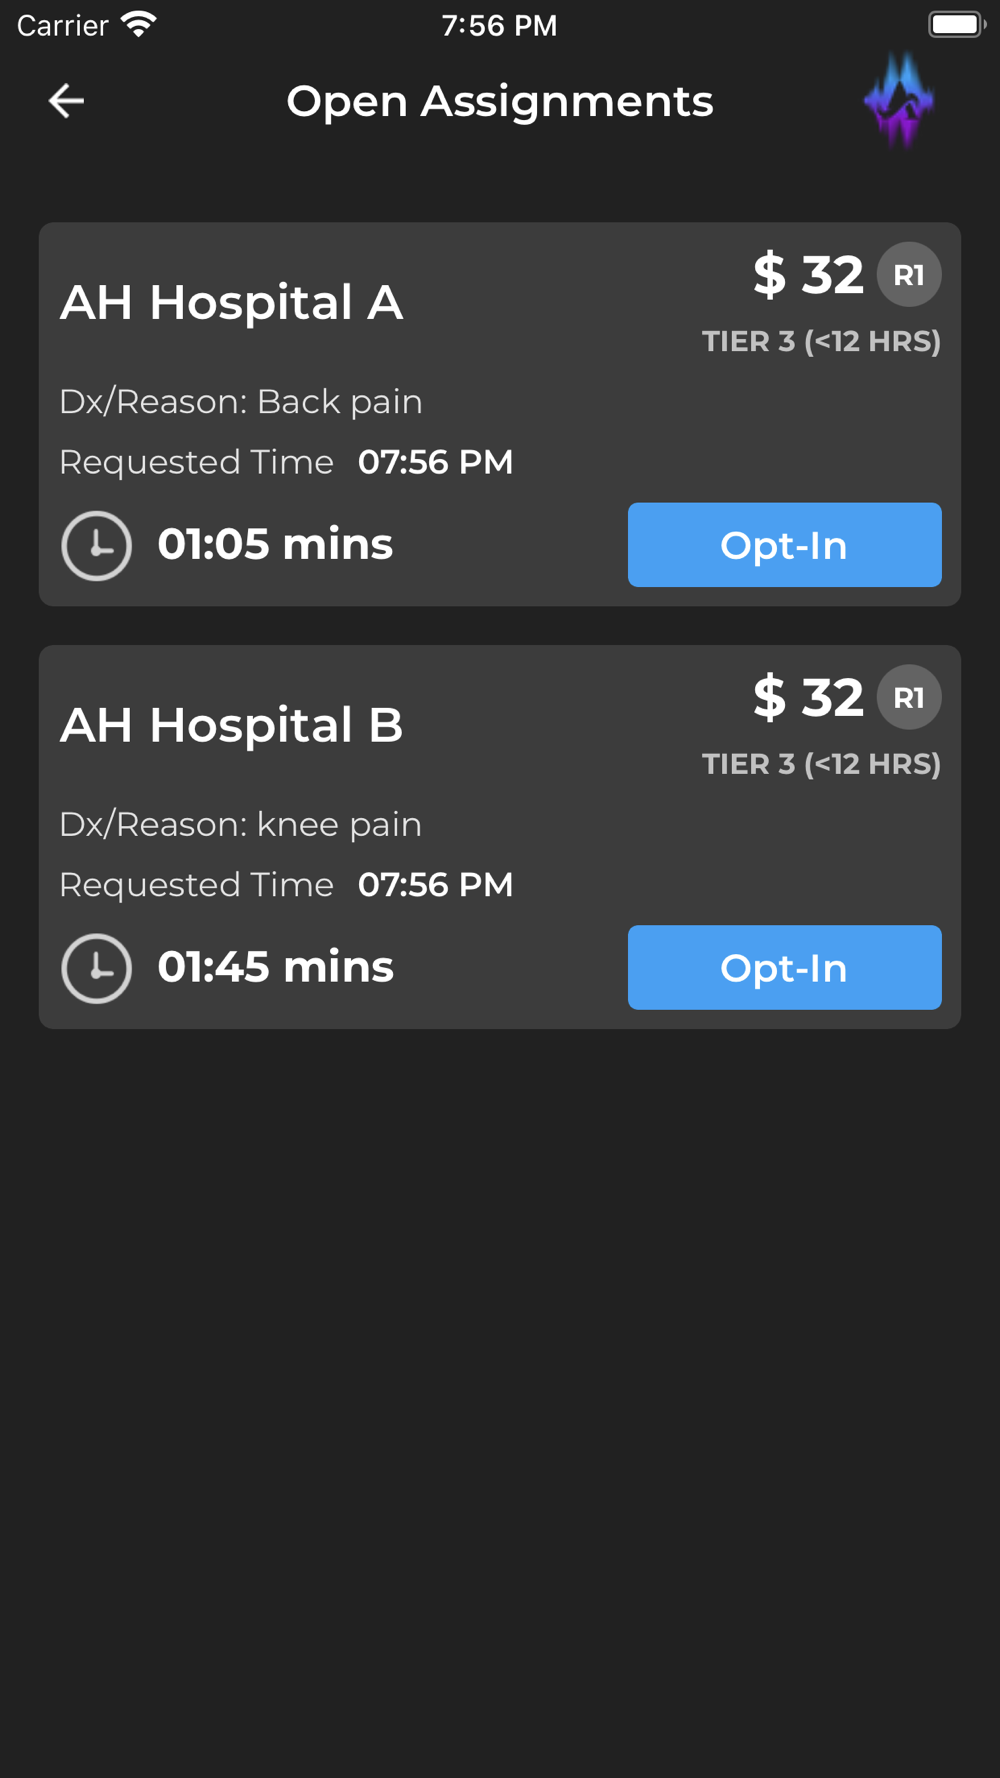Viewport: 1000px width, 1778px height.
Task: Tap the R1 badge on AH Hospital A
Action: 909,275
